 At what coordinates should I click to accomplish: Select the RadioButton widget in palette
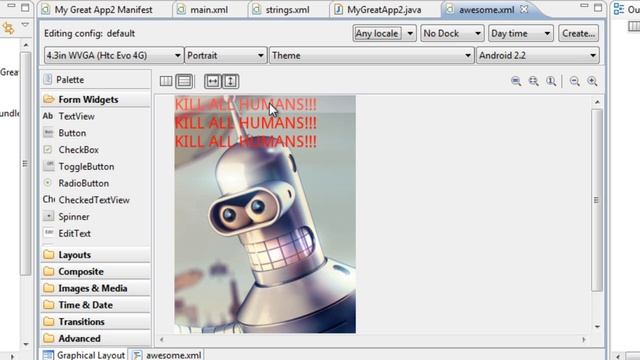coord(83,183)
